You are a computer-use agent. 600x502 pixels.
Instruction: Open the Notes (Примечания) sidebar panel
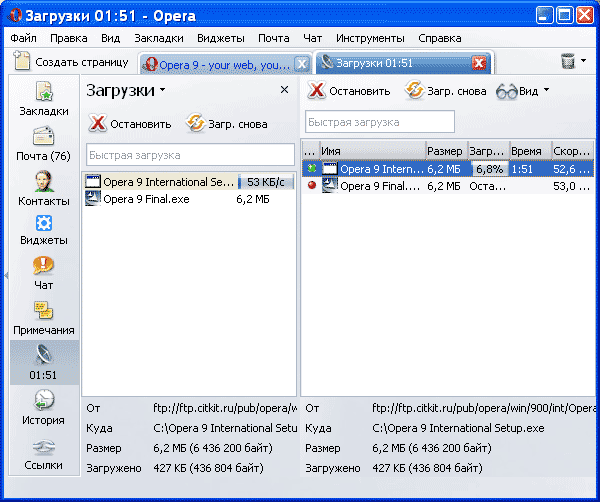pos(44,318)
